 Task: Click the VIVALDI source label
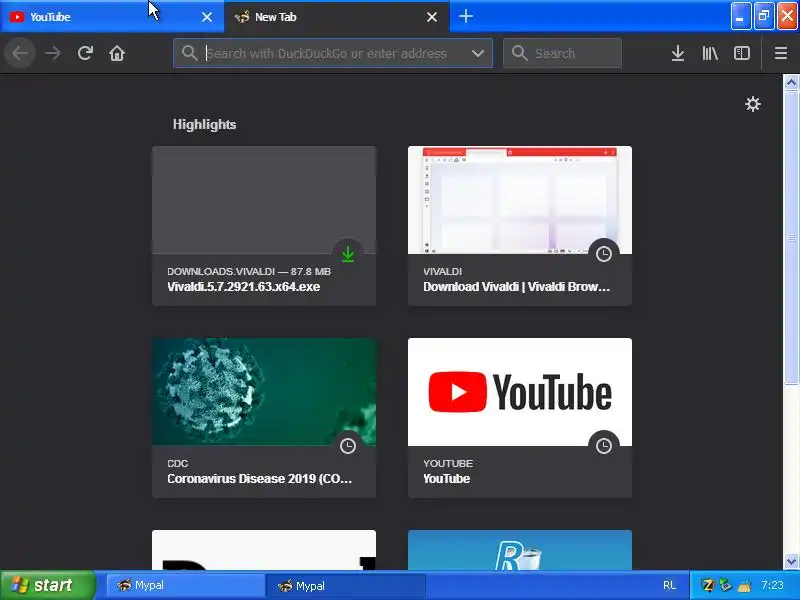442,271
